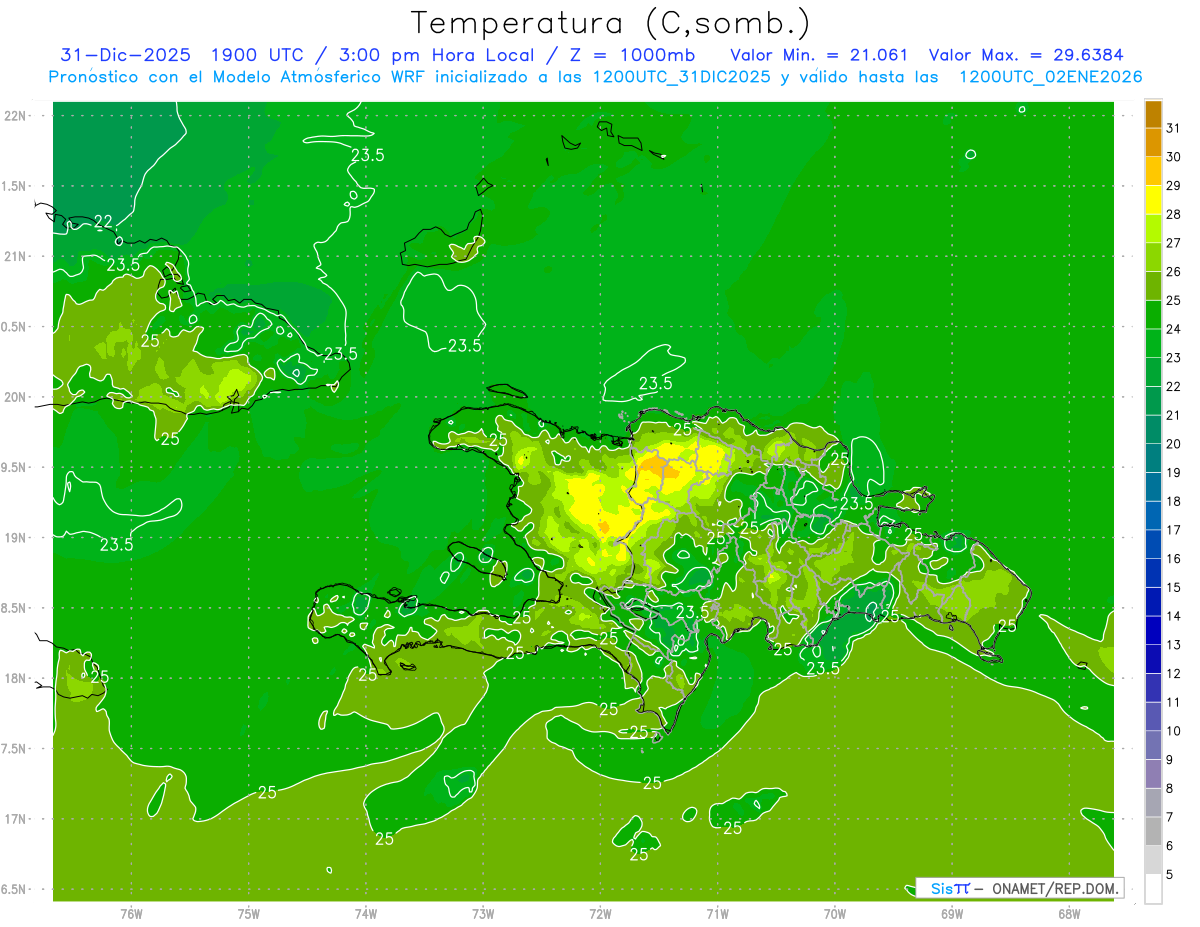The width and height of the screenshot is (1200, 927).
Task: Click the gray legend band between 6 and 7
Action: coord(1153,831)
